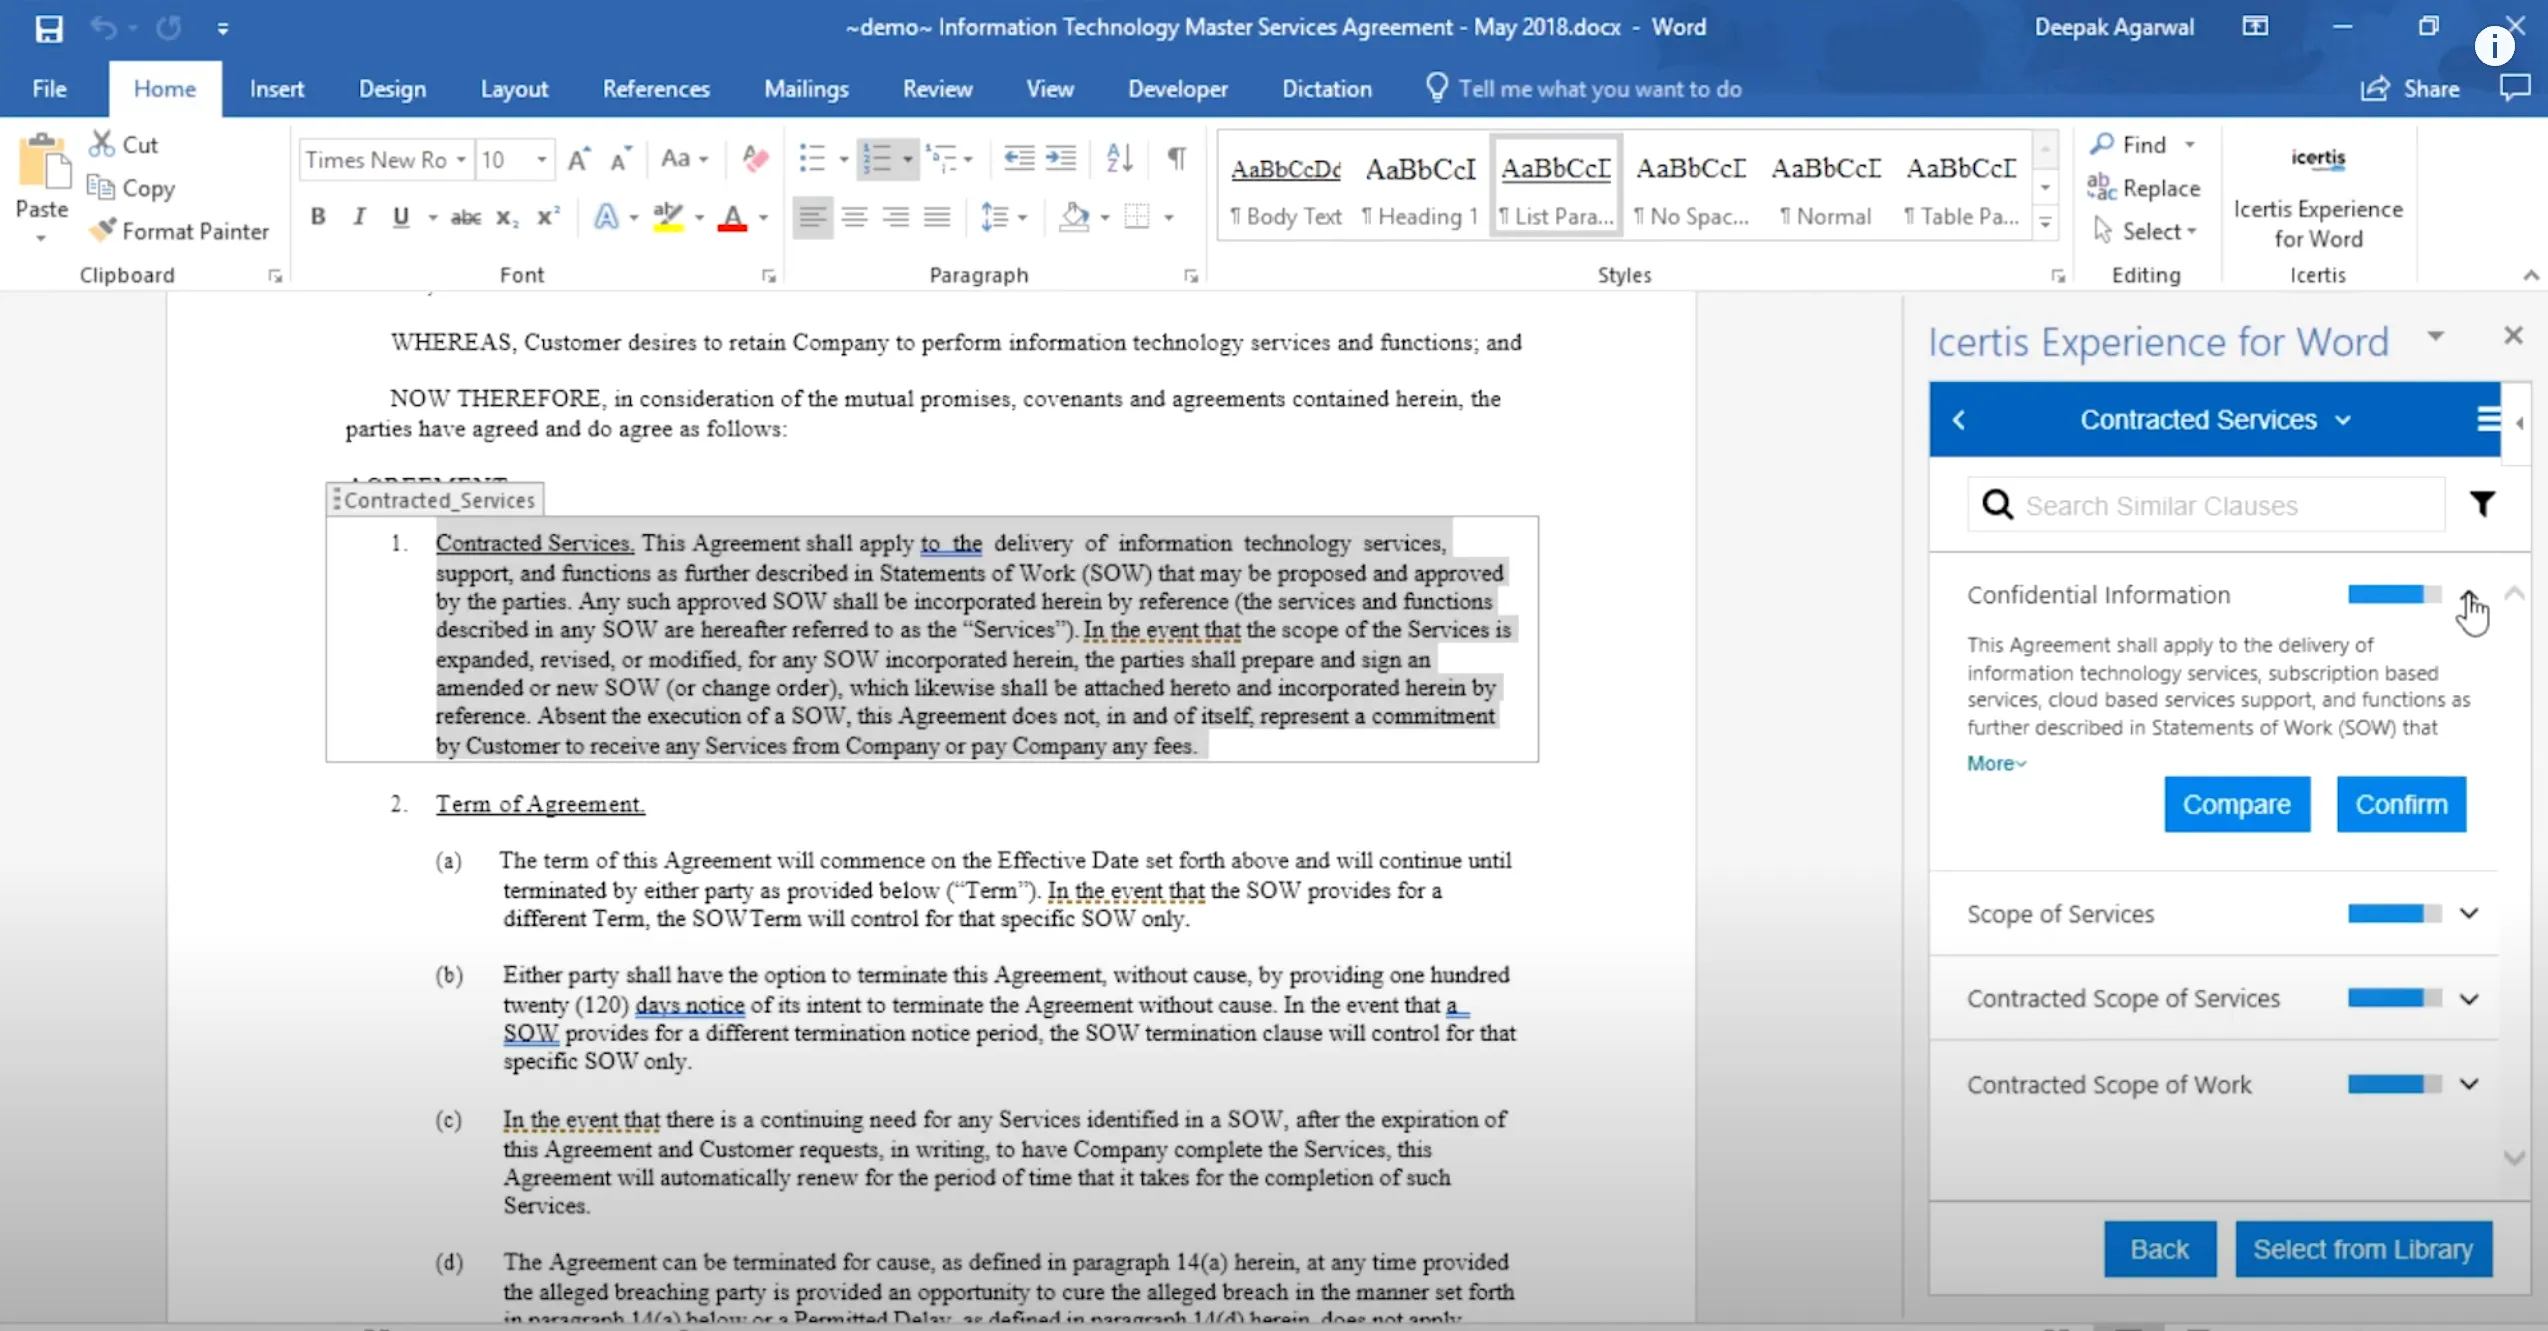The width and height of the screenshot is (2548, 1331).
Task: Expand the Scope of Services clause
Action: [2469, 913]
